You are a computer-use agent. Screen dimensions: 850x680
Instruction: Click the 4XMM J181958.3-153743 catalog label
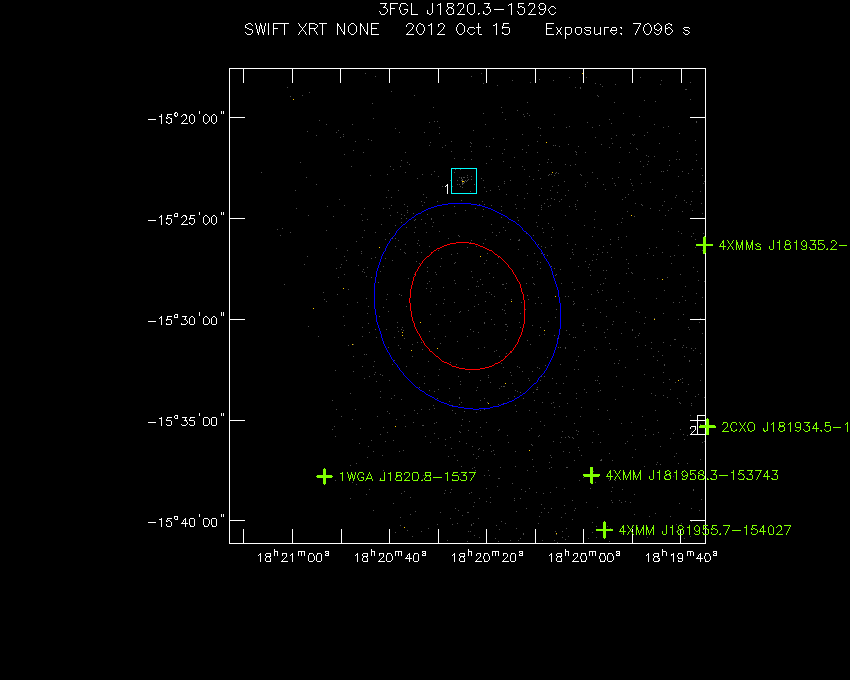coord(692,476)
